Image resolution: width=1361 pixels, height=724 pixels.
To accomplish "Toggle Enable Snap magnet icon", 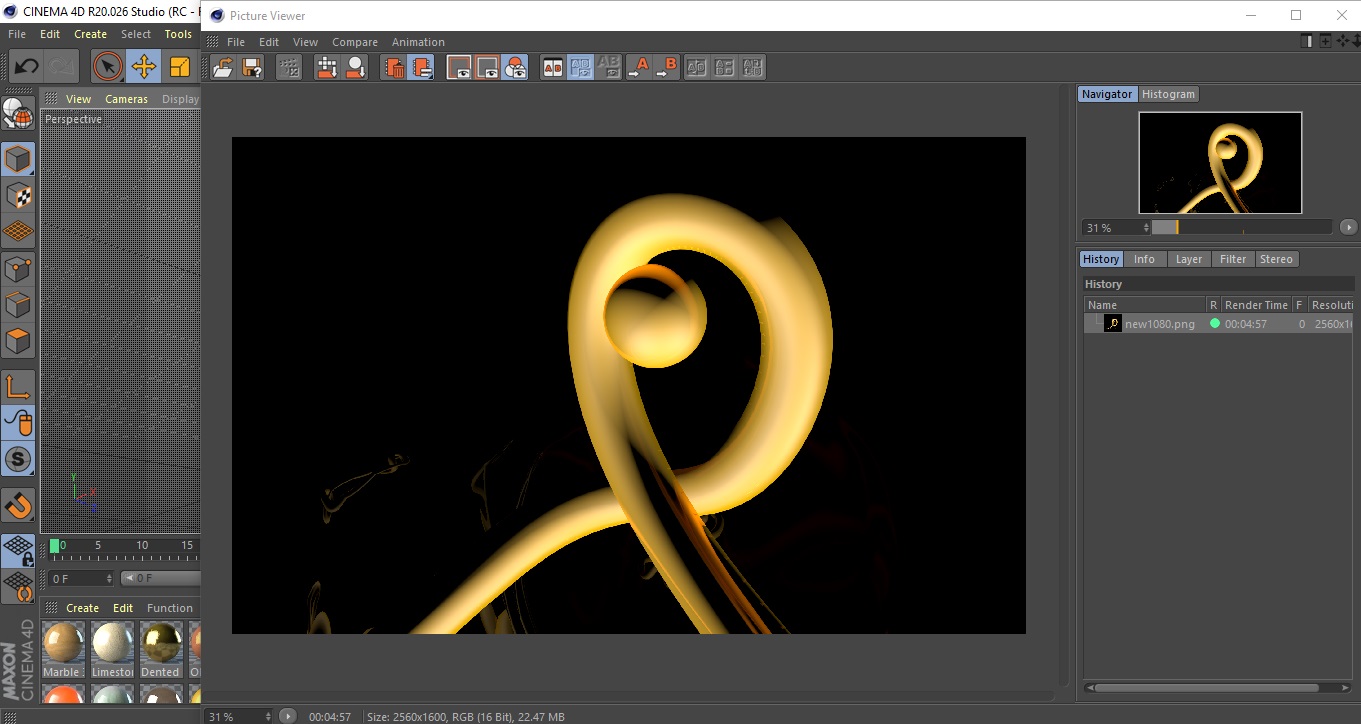I will click(x=18, y=506).
